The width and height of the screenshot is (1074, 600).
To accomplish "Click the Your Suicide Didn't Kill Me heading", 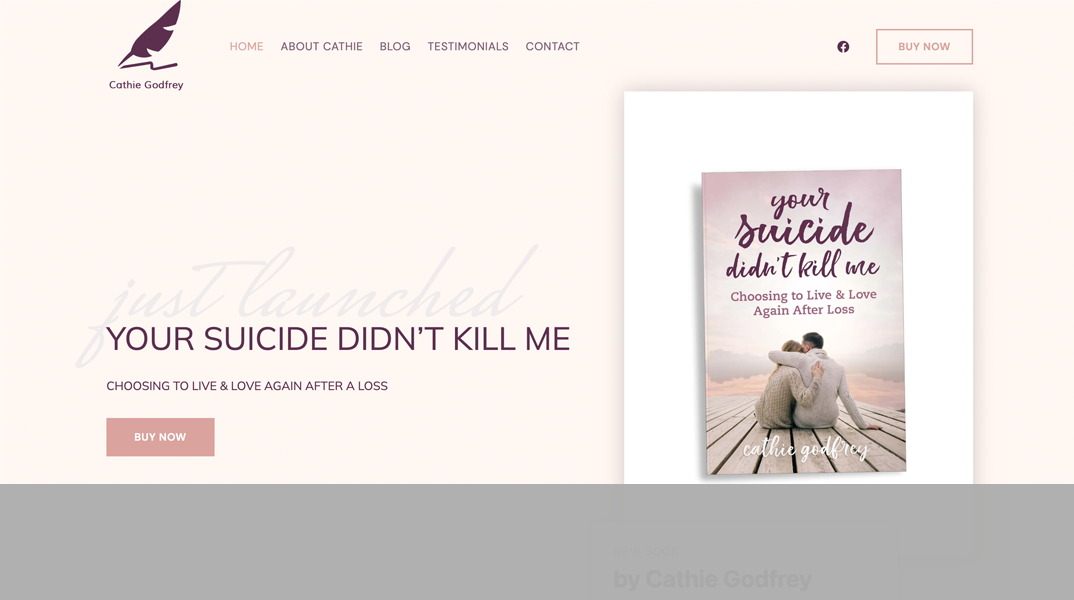I will click(x=338, y=339).
